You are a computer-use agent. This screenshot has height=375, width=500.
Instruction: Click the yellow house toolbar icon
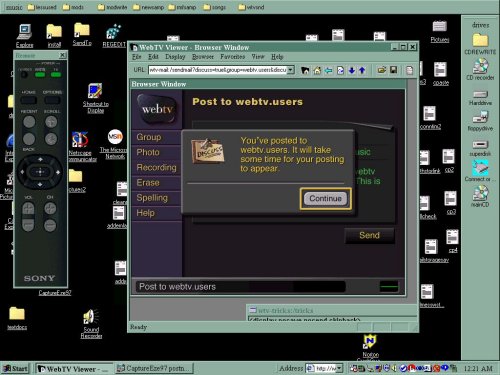tap(317, 70)
